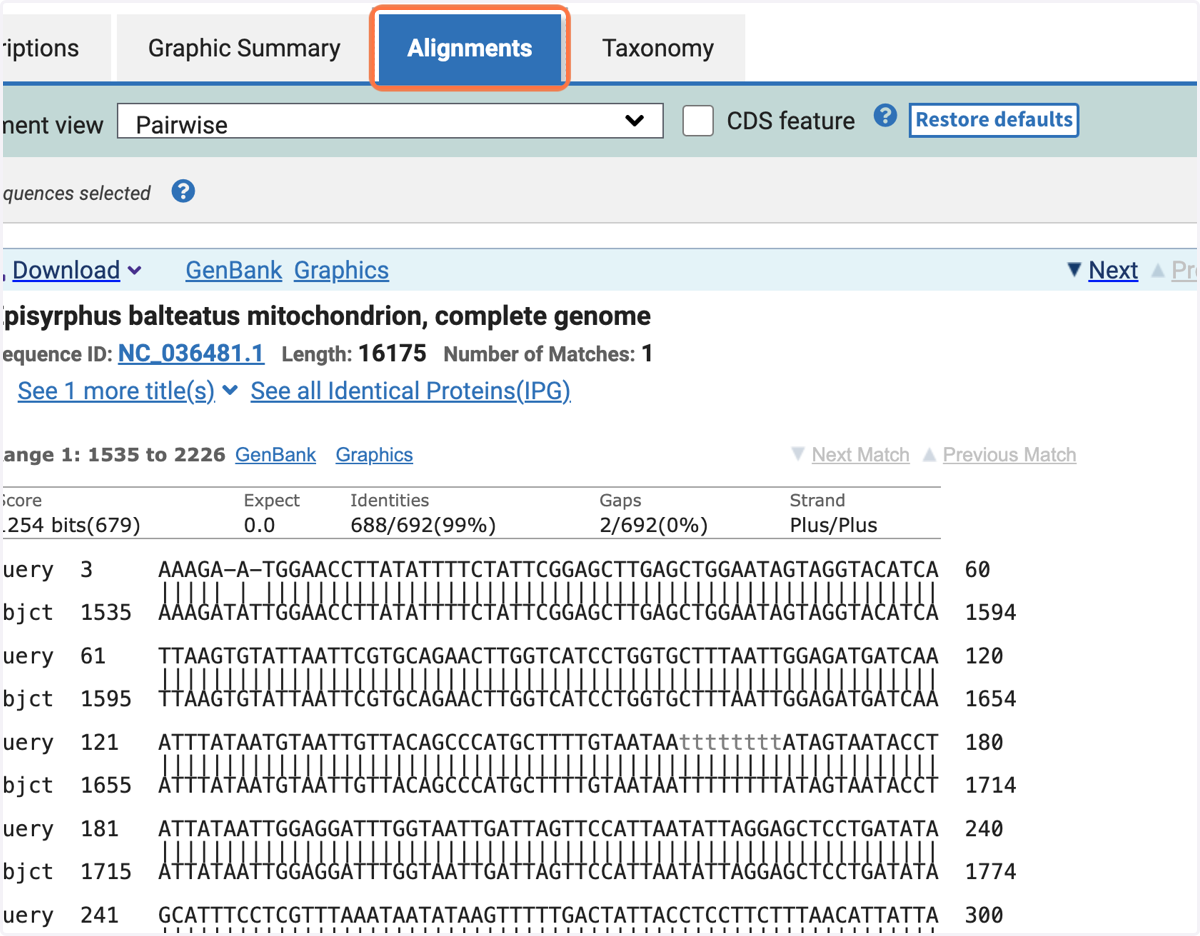Click the mitochondrion complete genome title

click(x=326, y=316)
